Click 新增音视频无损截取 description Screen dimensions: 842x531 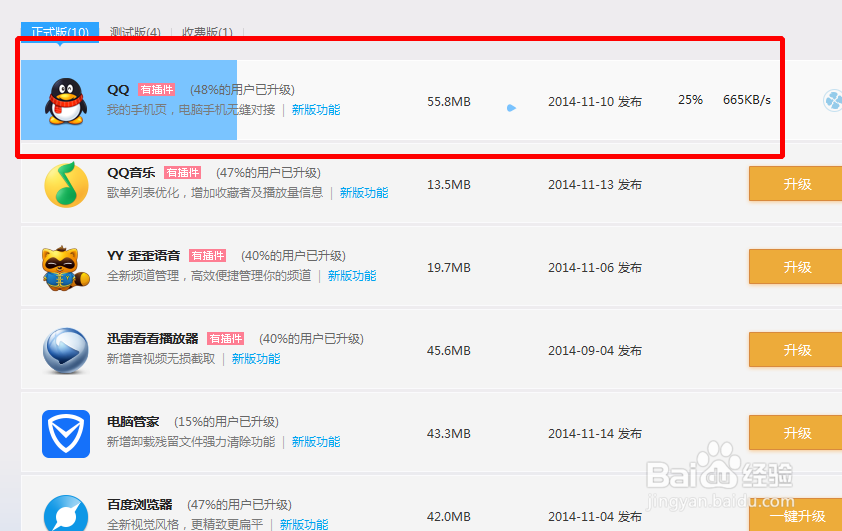point(161,359)
